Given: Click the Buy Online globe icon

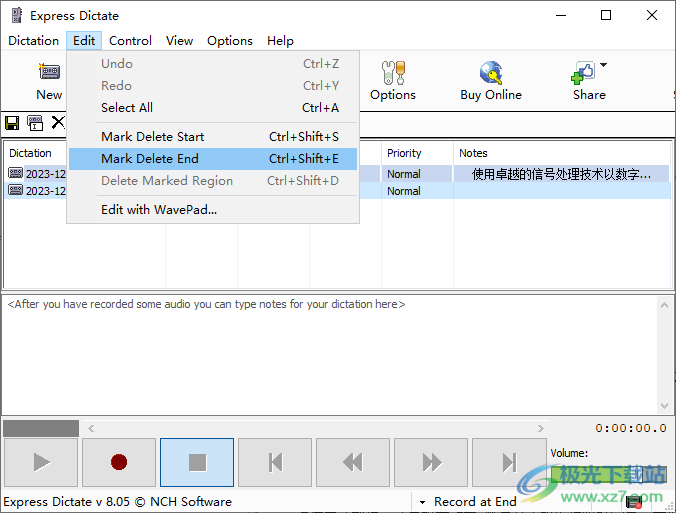Looking at the screenshot, I should pos(491,72).
